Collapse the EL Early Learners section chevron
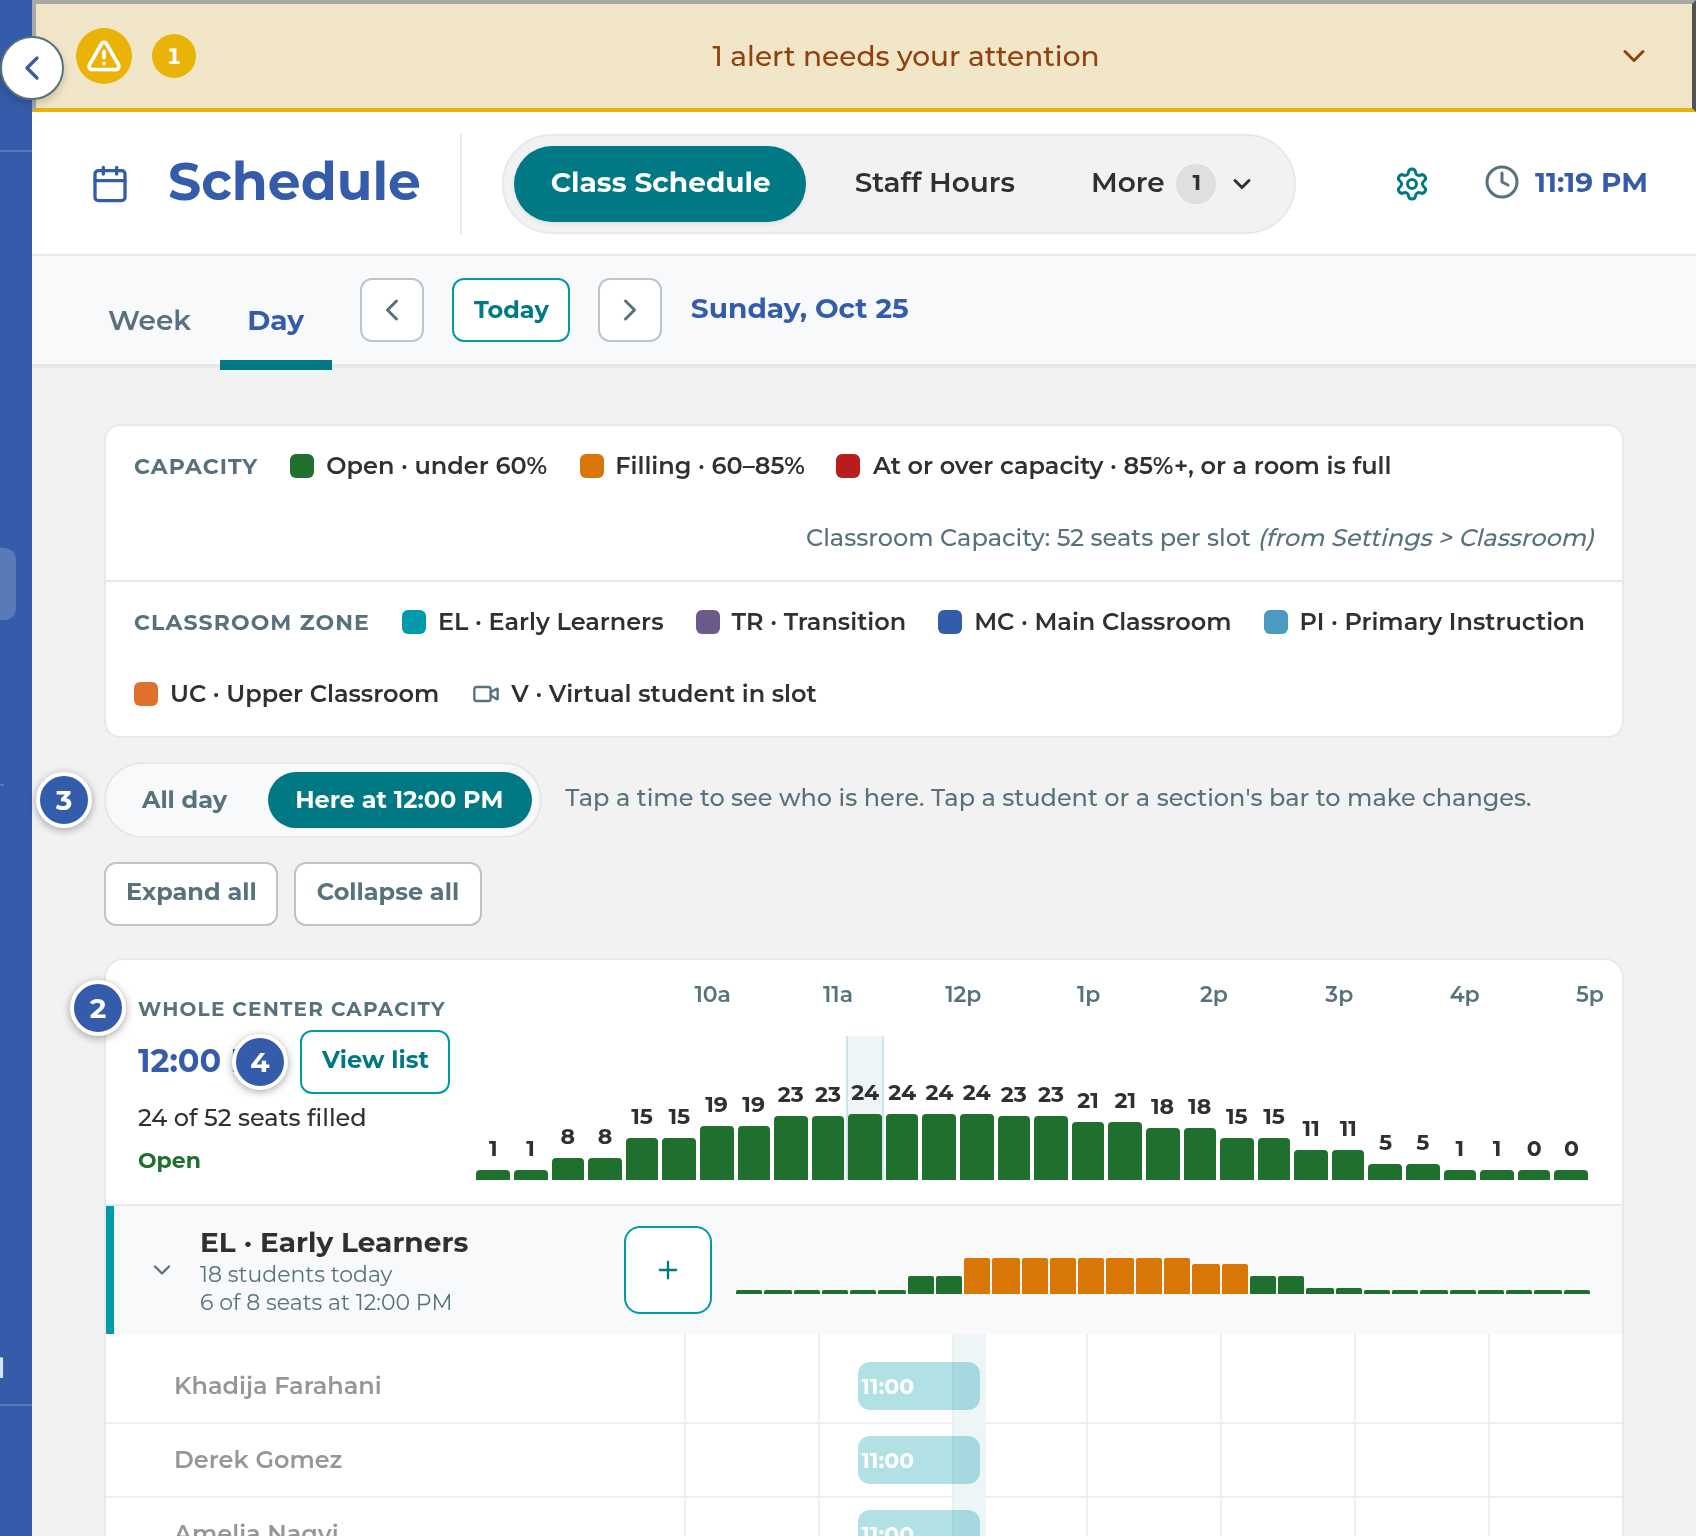The height and width of the screenshot is (1536, 1696). click(x=162, y=1270)
